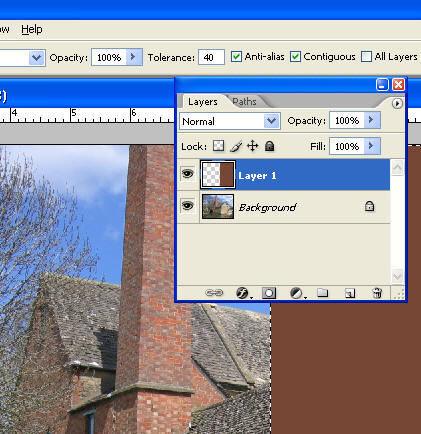Click the delete layer trash icon

377,293
